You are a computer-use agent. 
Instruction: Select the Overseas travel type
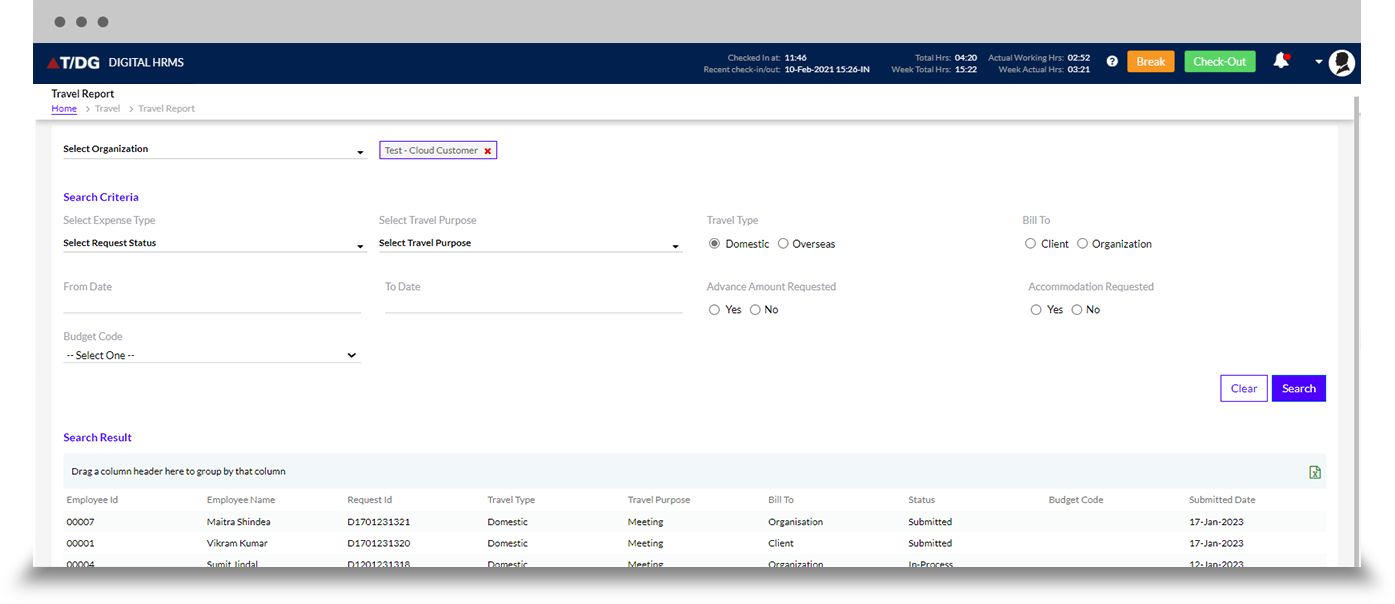click(783, 244)
